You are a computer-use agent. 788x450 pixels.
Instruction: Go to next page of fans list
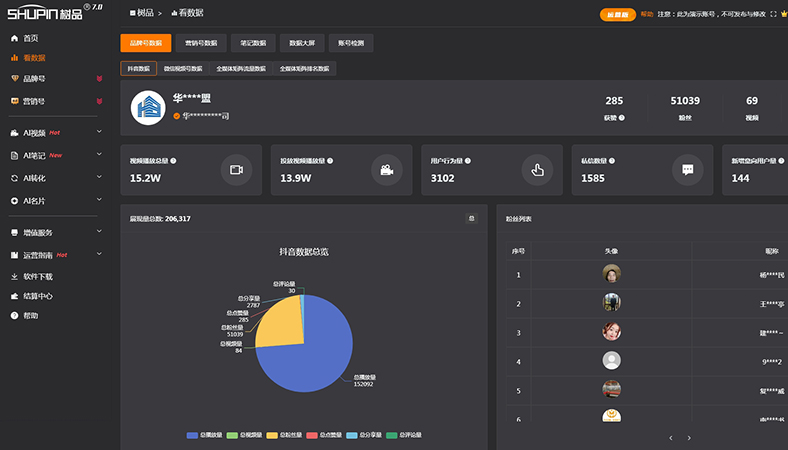point(688,438)
